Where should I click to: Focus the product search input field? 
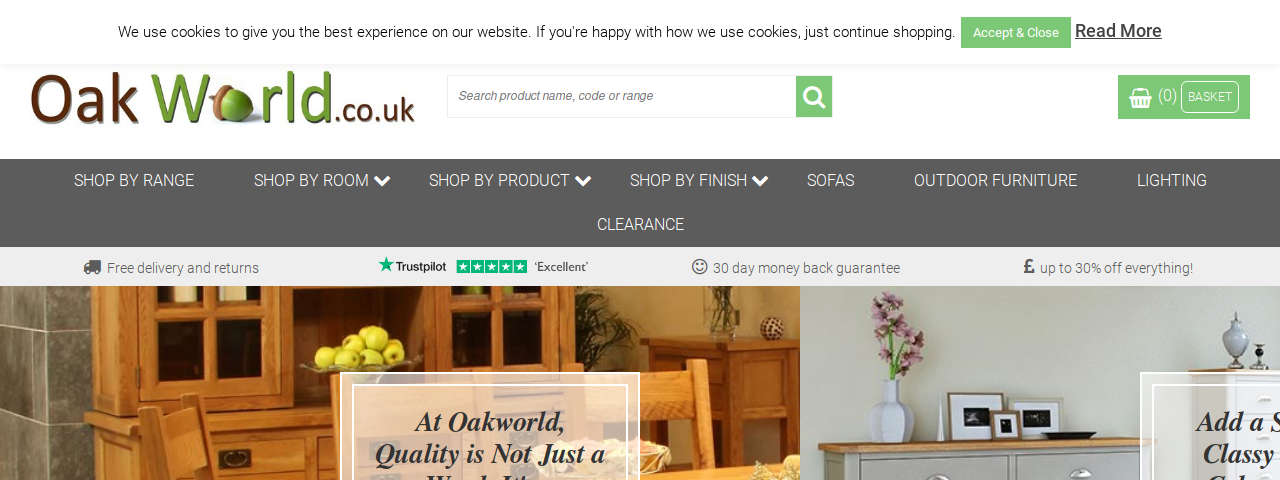[621, 96]
